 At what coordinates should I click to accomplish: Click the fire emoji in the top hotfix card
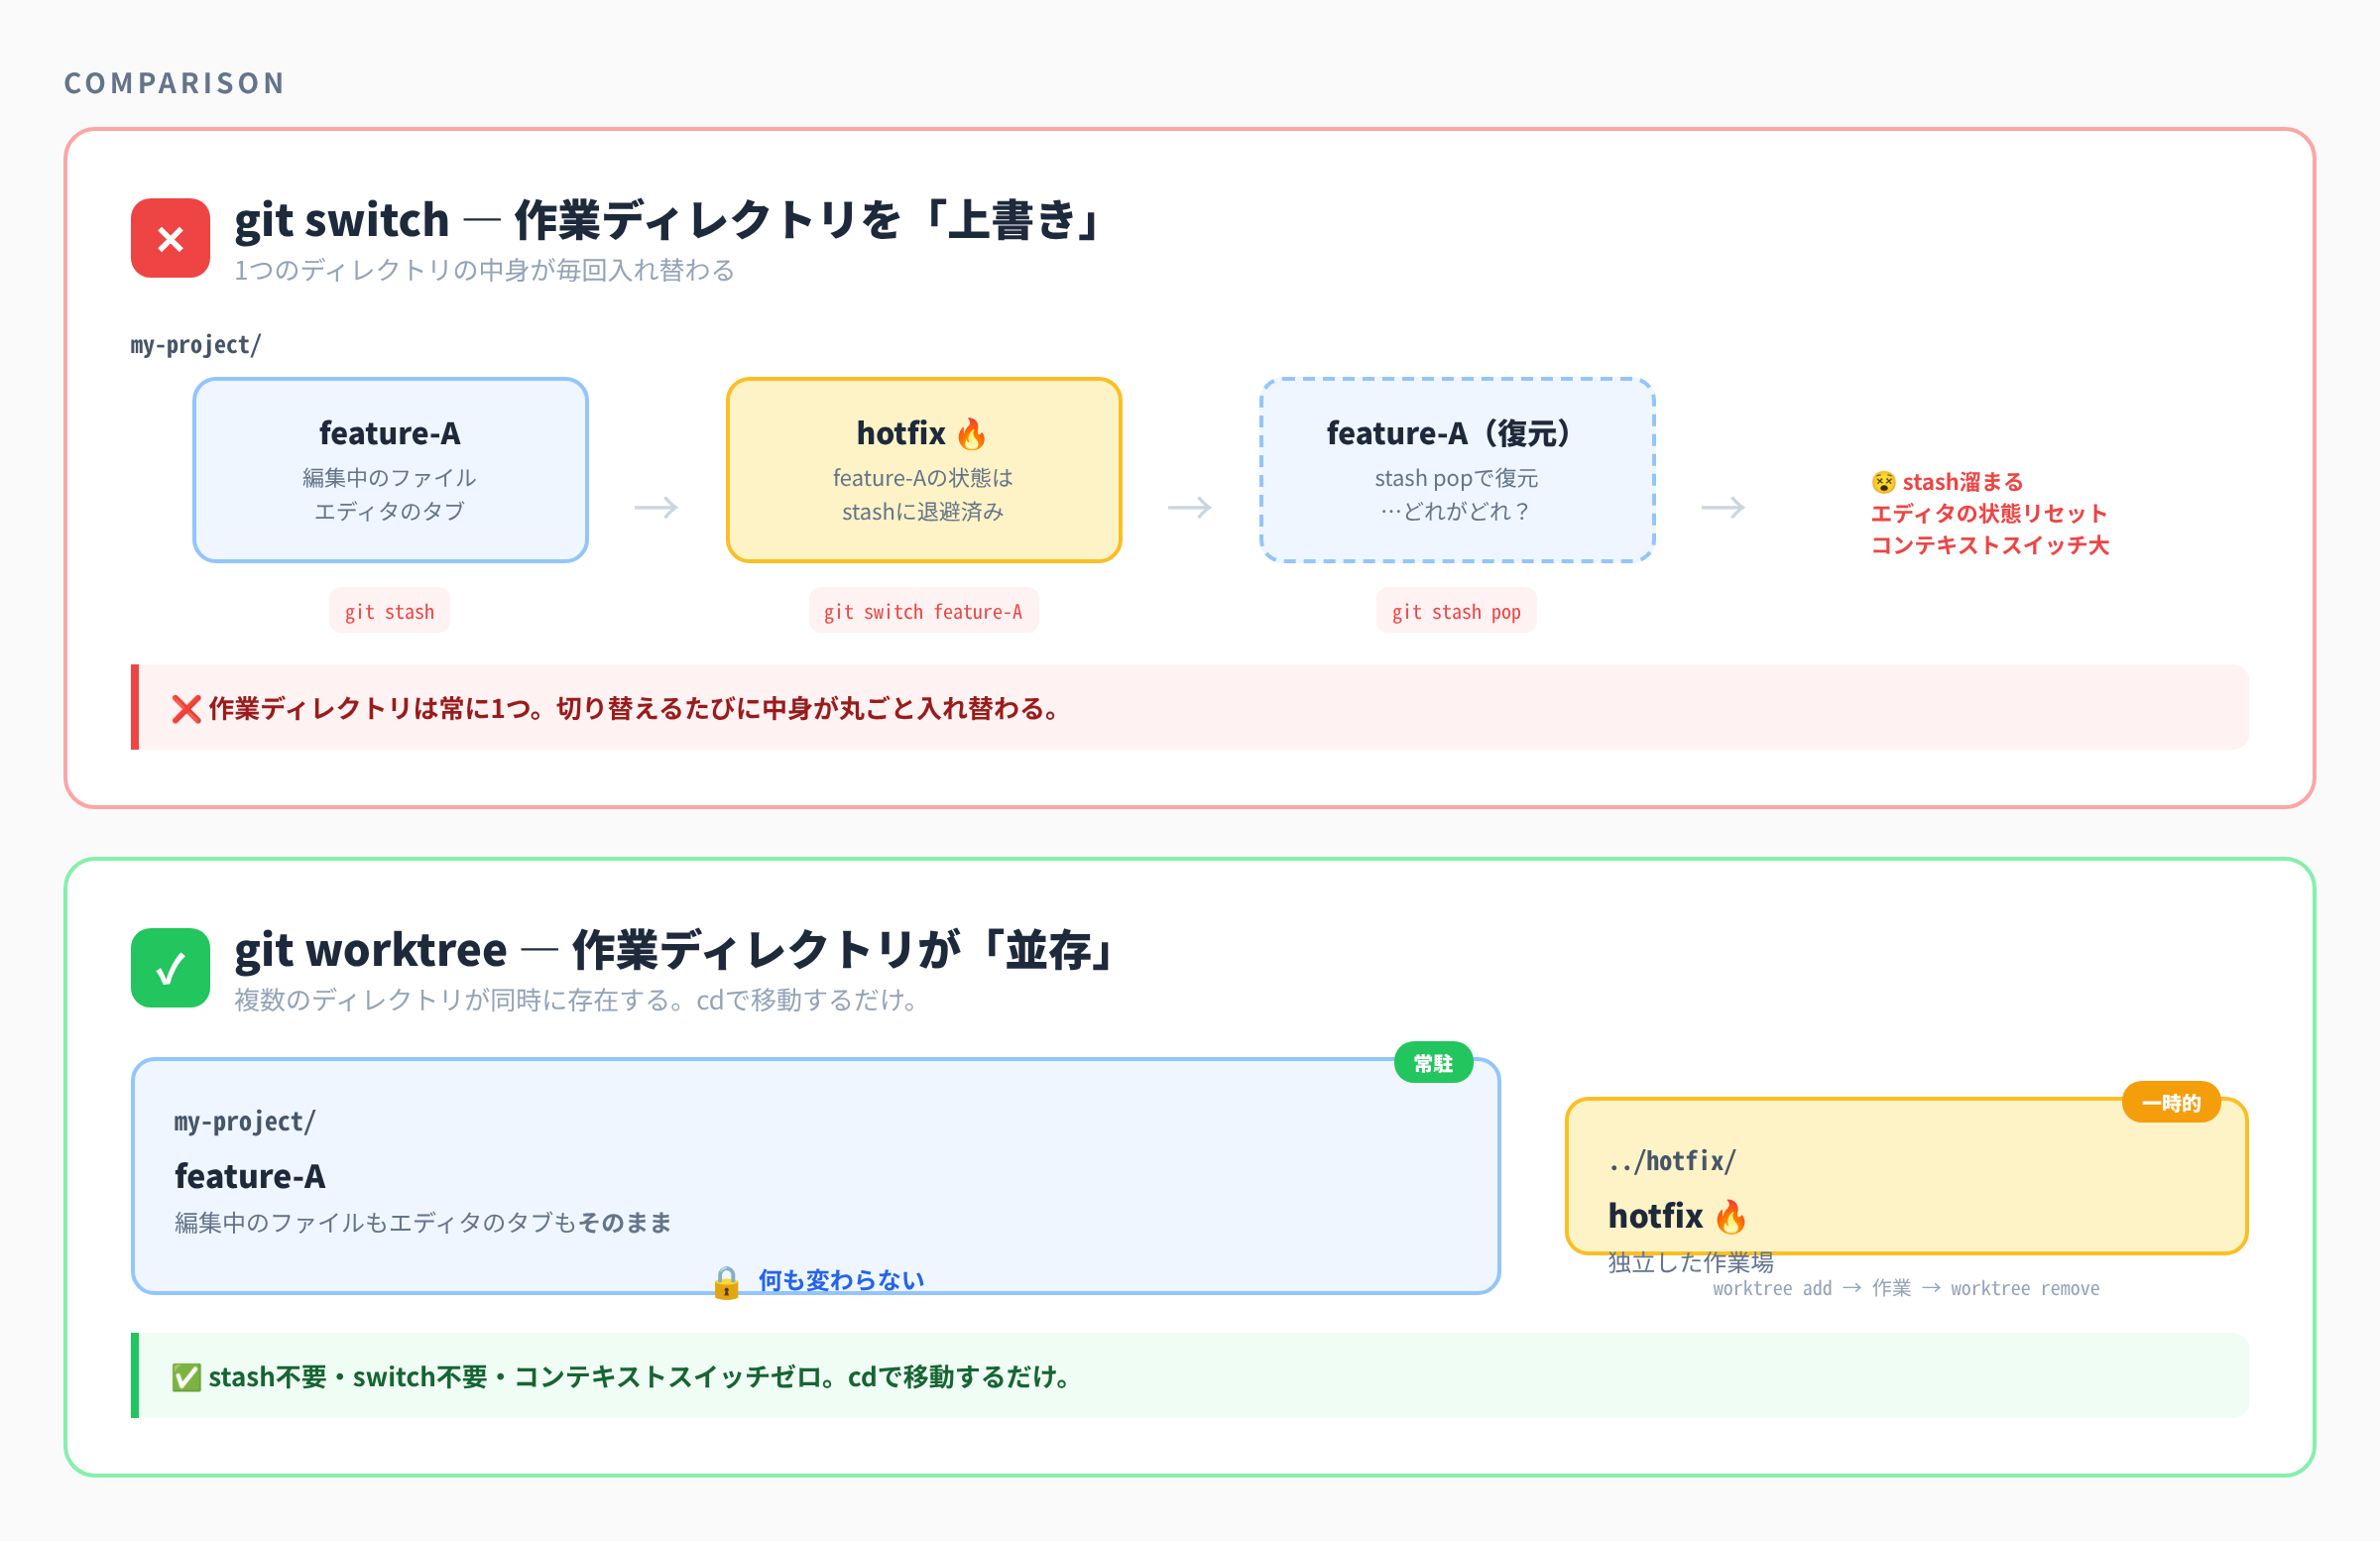pos(971,433)
